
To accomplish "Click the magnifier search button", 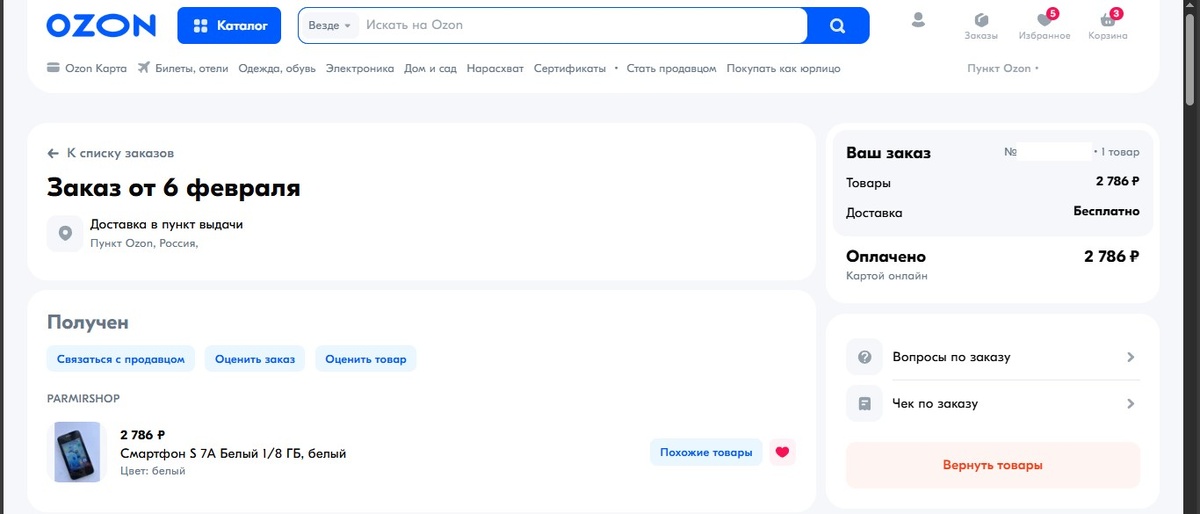I will tap(838, 26).
